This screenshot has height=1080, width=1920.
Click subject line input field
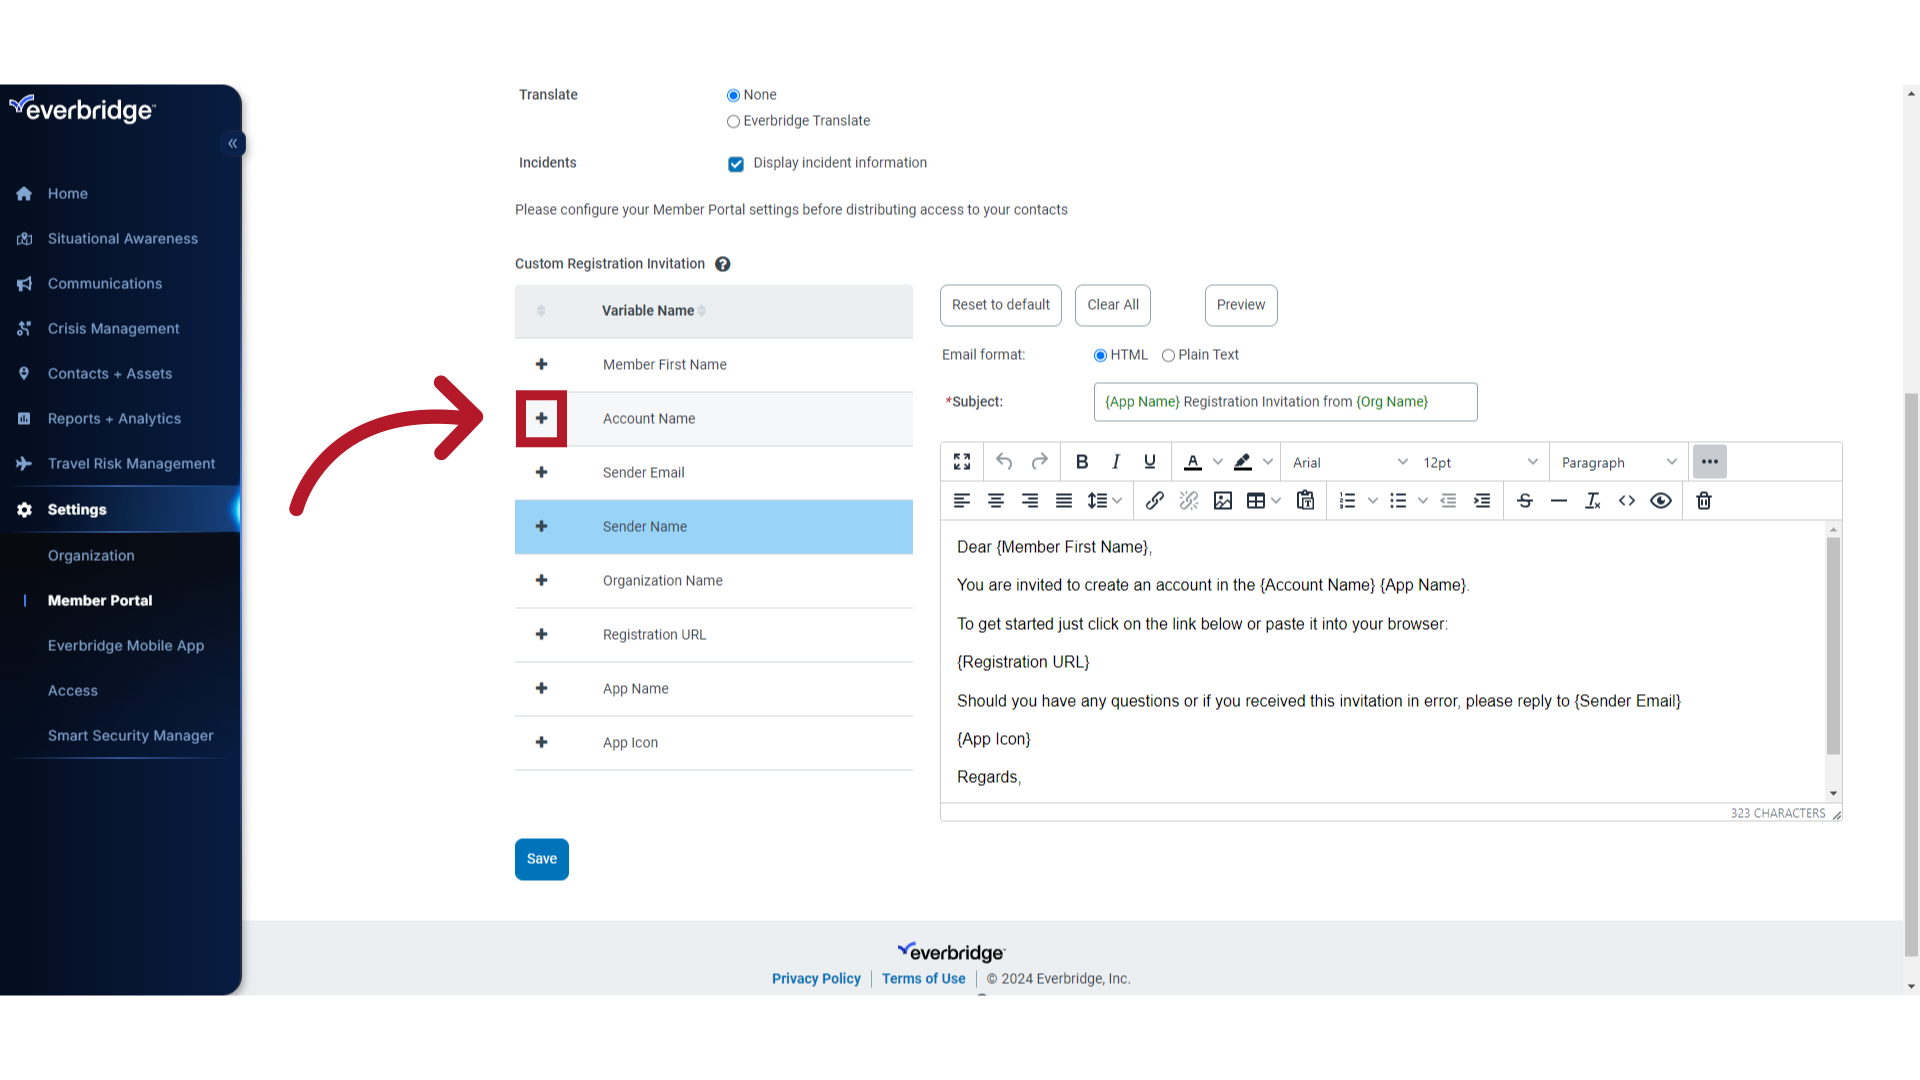point(1286,402)
